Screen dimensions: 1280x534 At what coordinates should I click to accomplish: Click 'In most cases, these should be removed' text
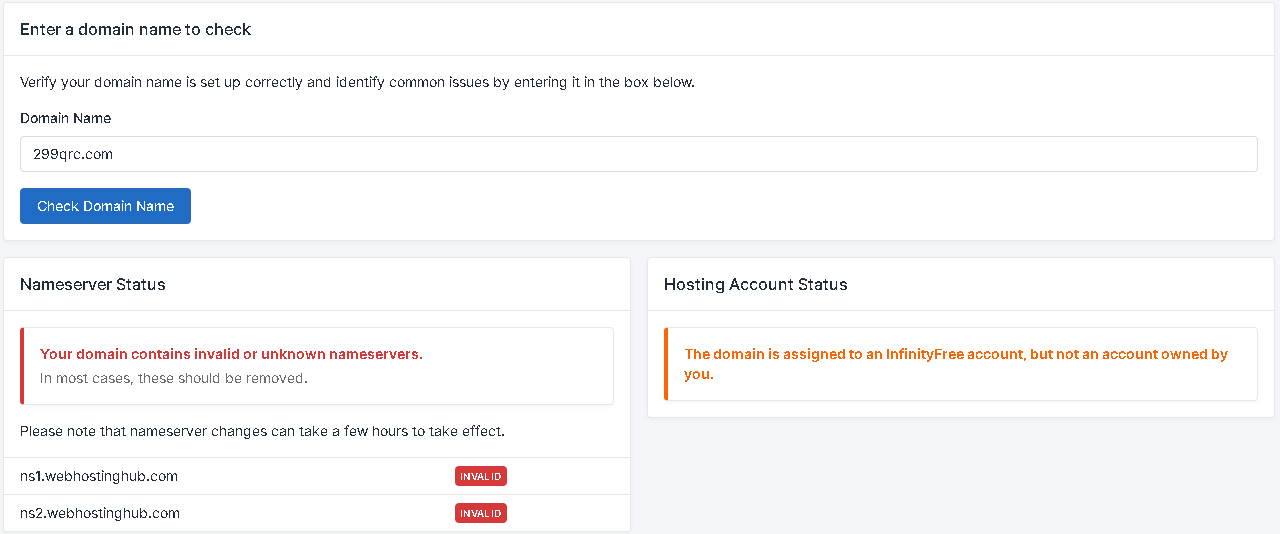(174, 378)
